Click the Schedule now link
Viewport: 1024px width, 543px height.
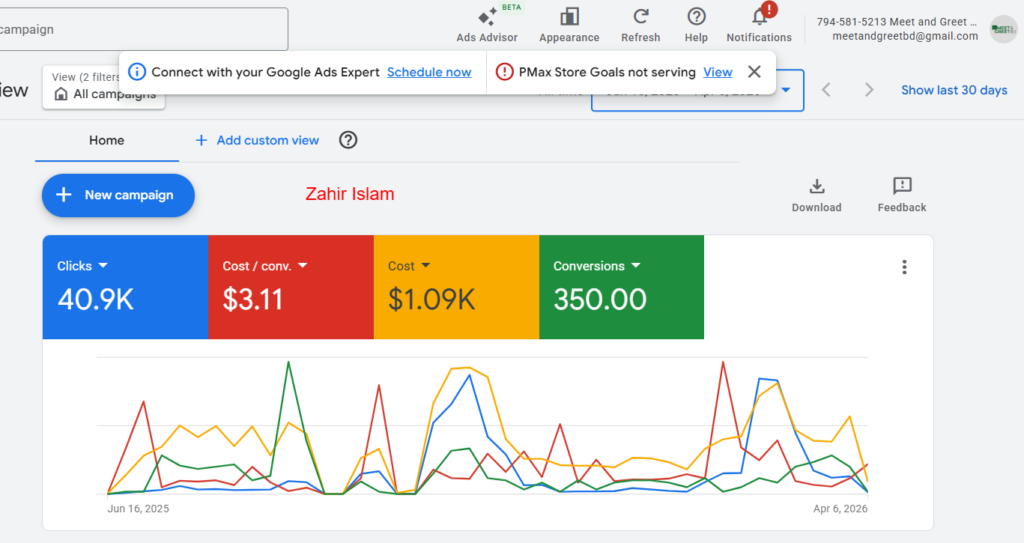tap(429, 72)
